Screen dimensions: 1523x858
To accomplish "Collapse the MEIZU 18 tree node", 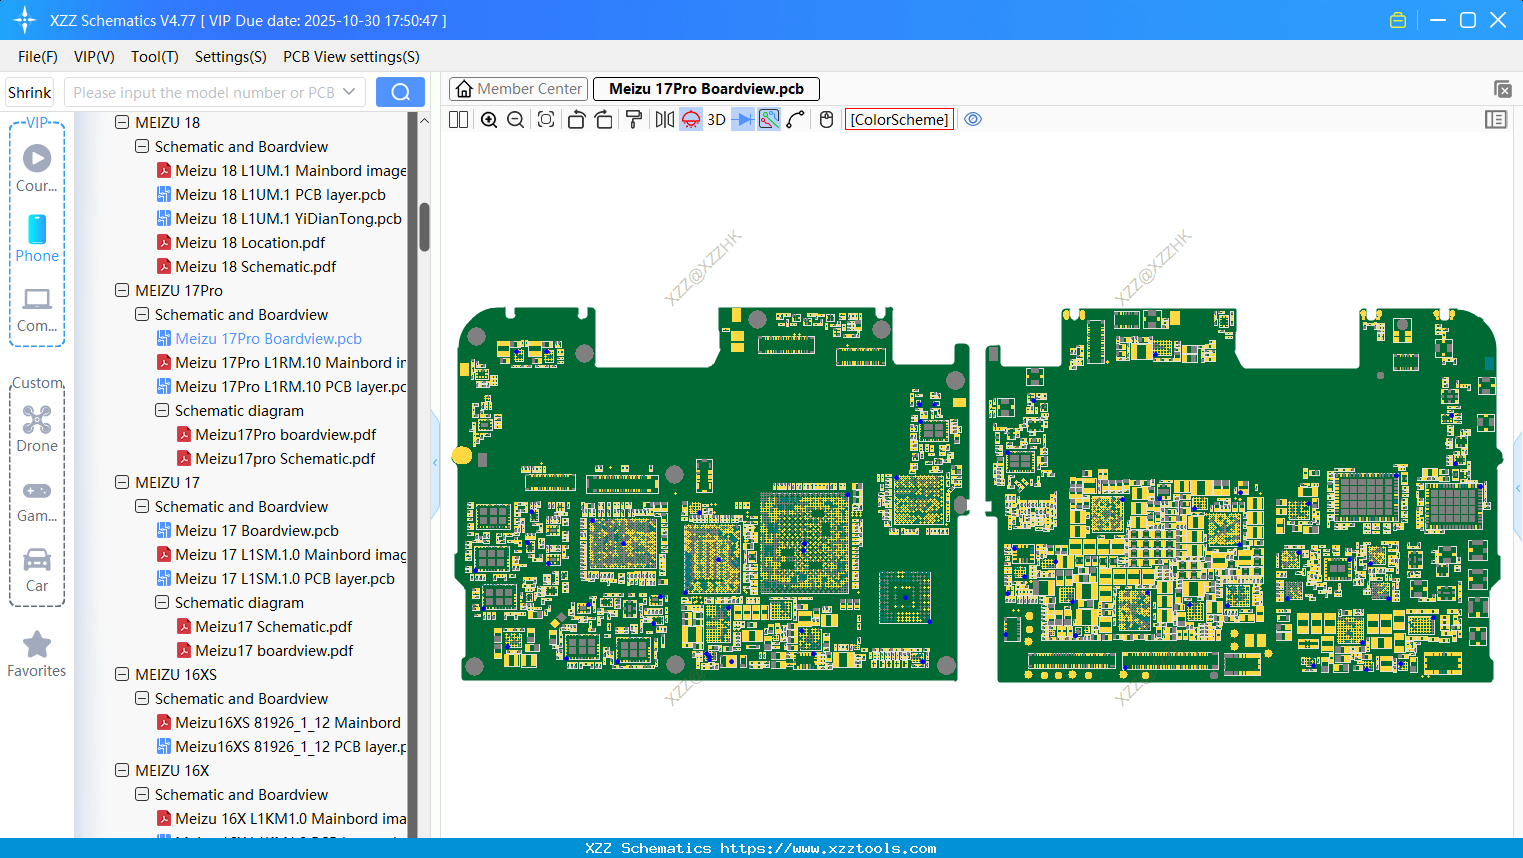I will (x=122, y=123).
